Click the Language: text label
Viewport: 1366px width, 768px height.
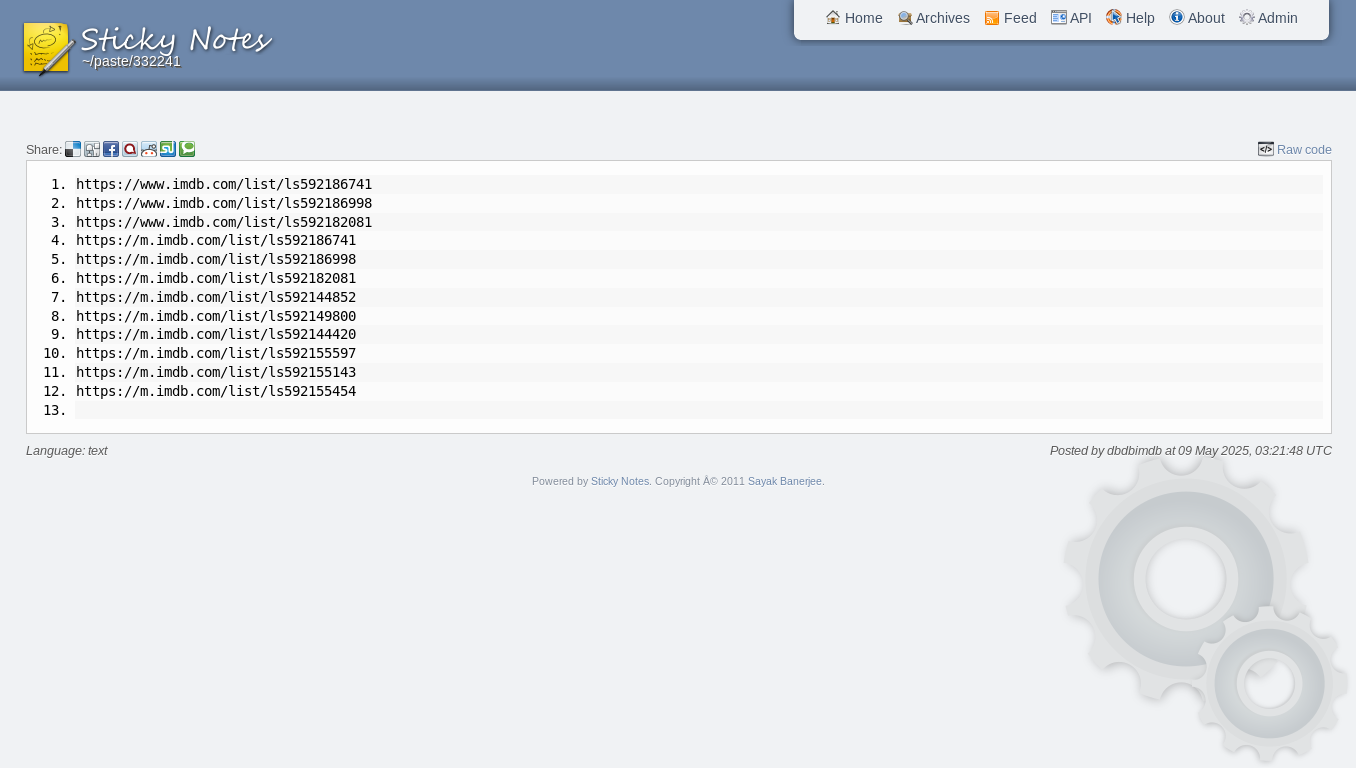[x=67, y=451]
